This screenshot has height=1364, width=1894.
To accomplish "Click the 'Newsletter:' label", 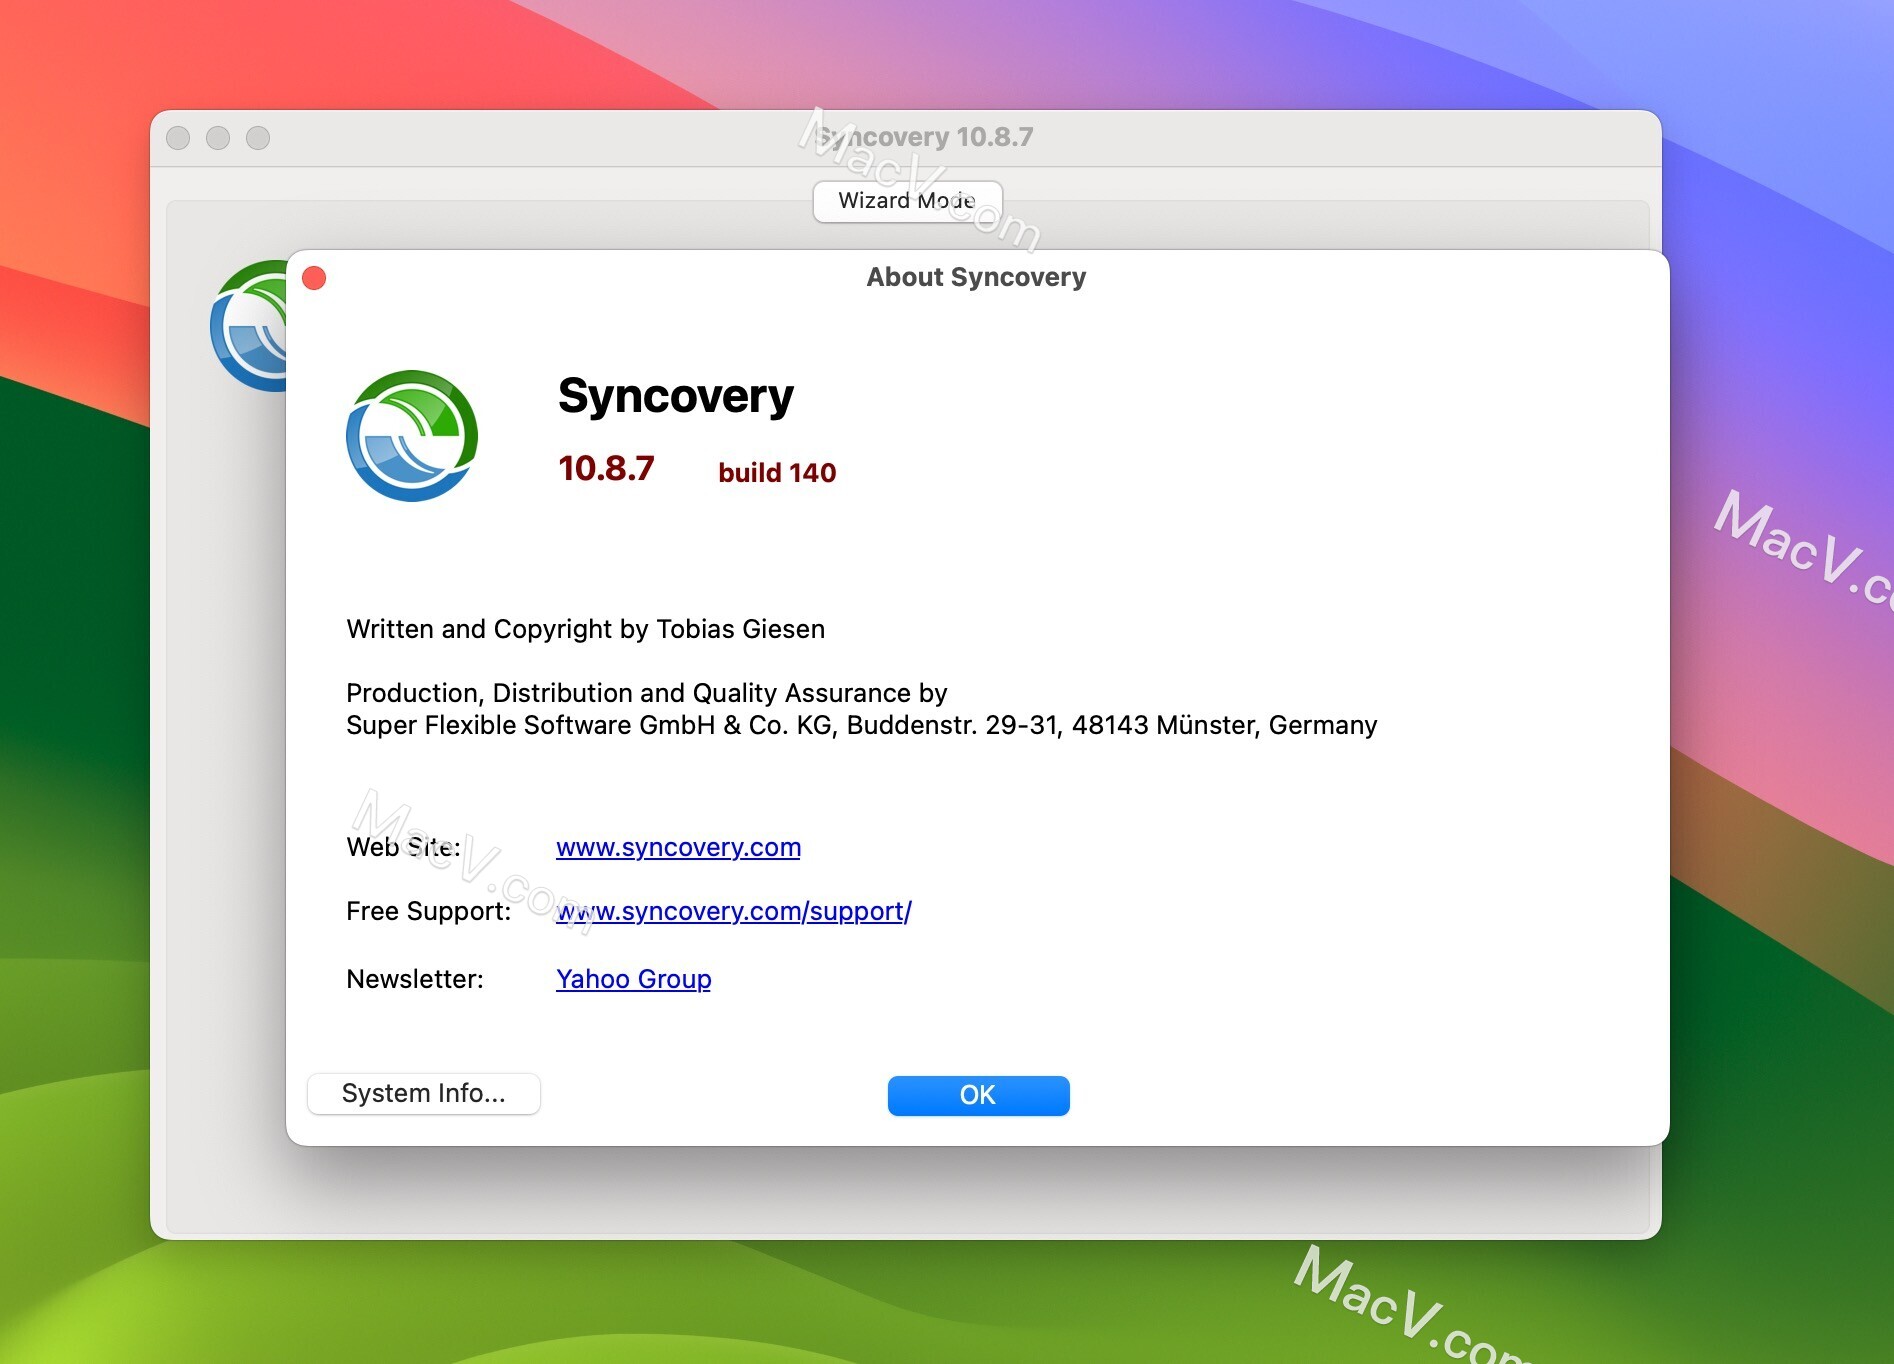I will [414, 979].
